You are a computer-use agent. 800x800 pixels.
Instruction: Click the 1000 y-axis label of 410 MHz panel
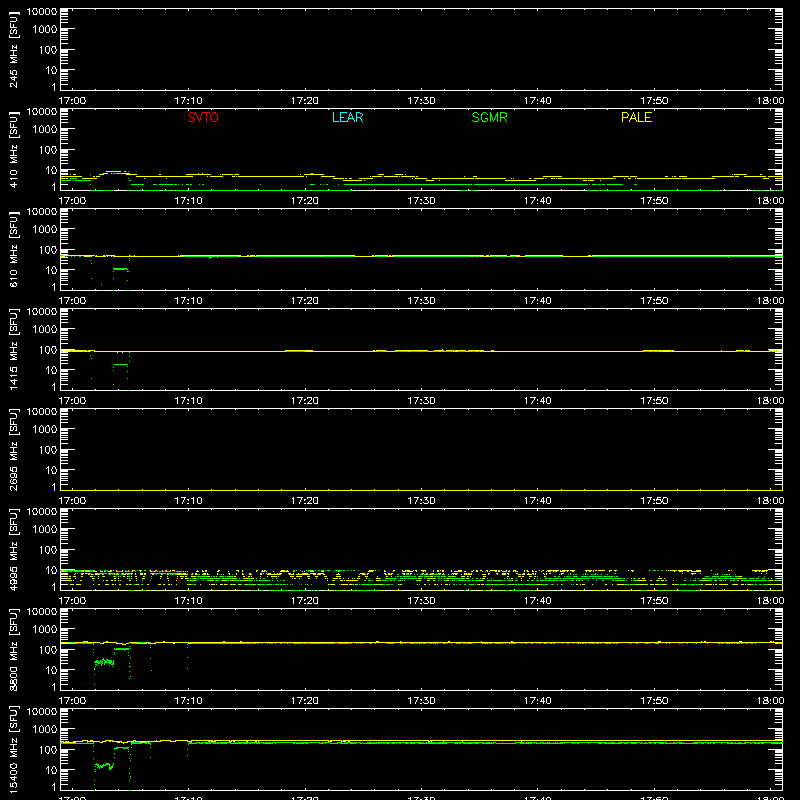pos(45,130)
